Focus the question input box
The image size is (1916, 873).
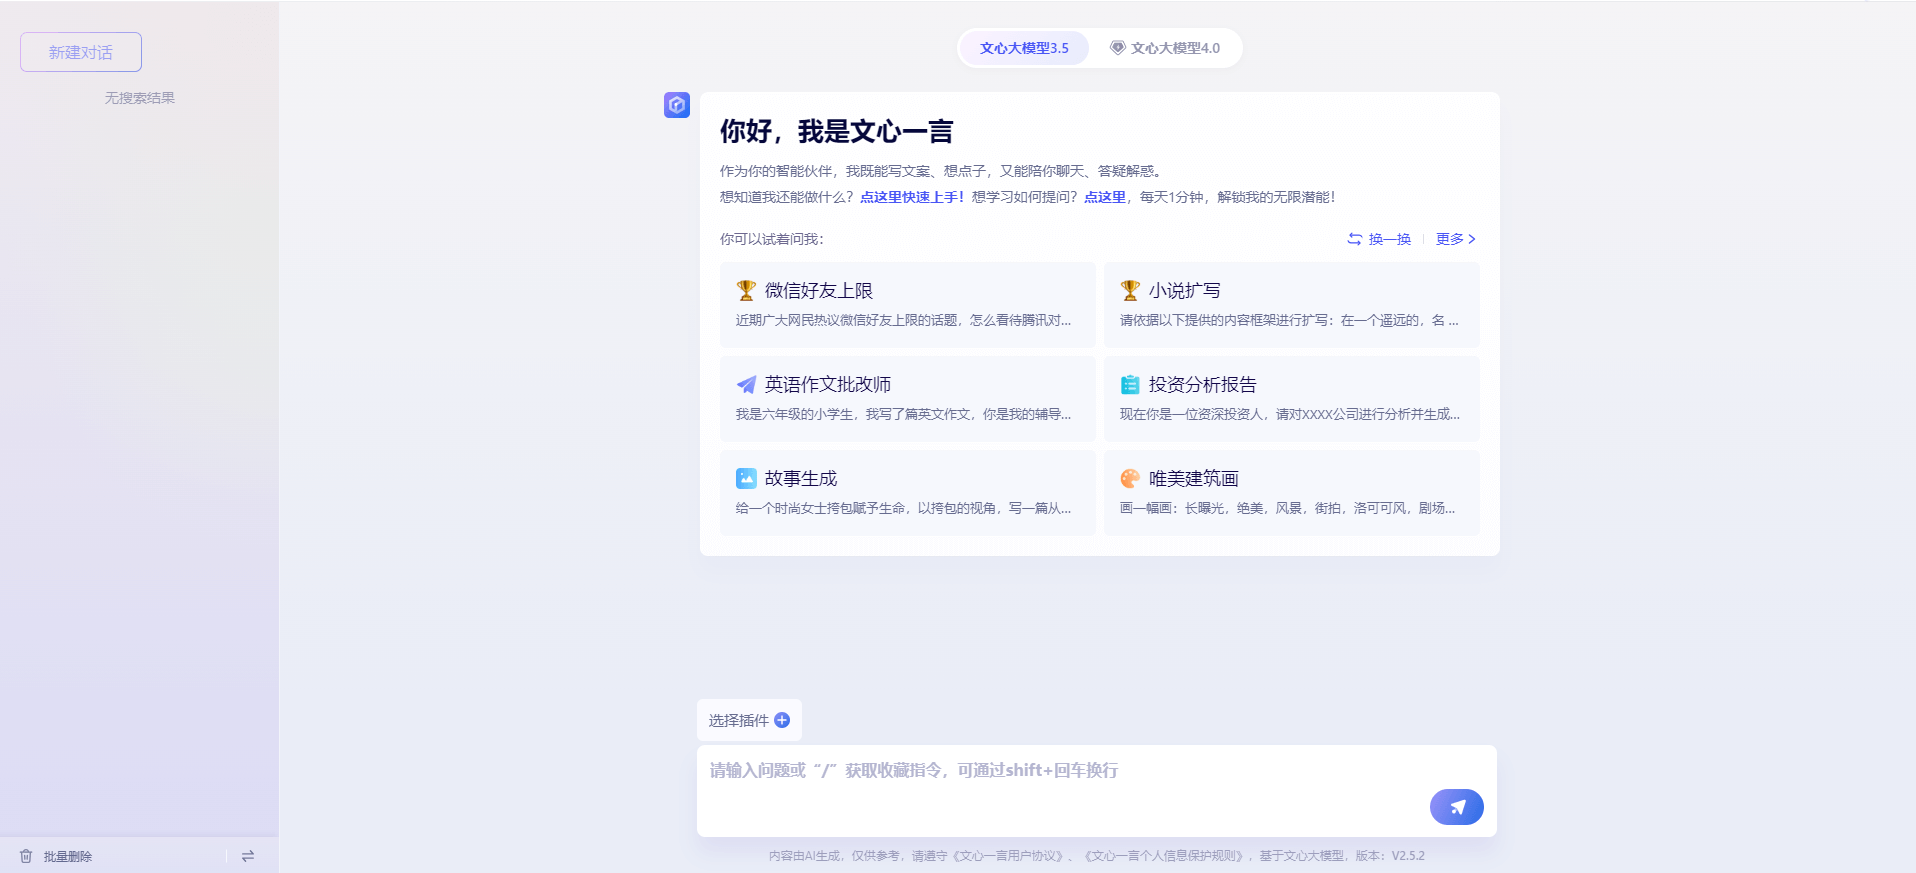click(1097, 791)
